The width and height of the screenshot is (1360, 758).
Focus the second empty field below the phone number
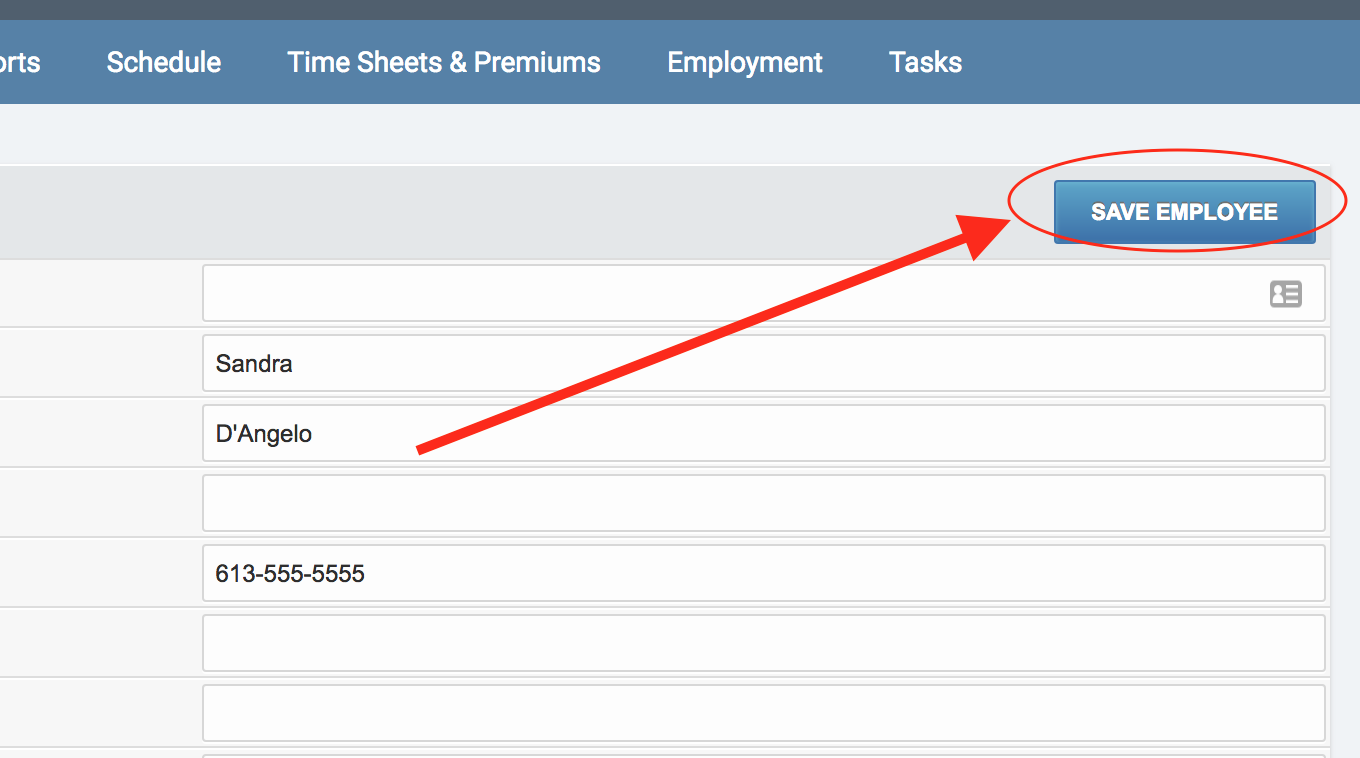pyautogui.click(x=763, y=713)
